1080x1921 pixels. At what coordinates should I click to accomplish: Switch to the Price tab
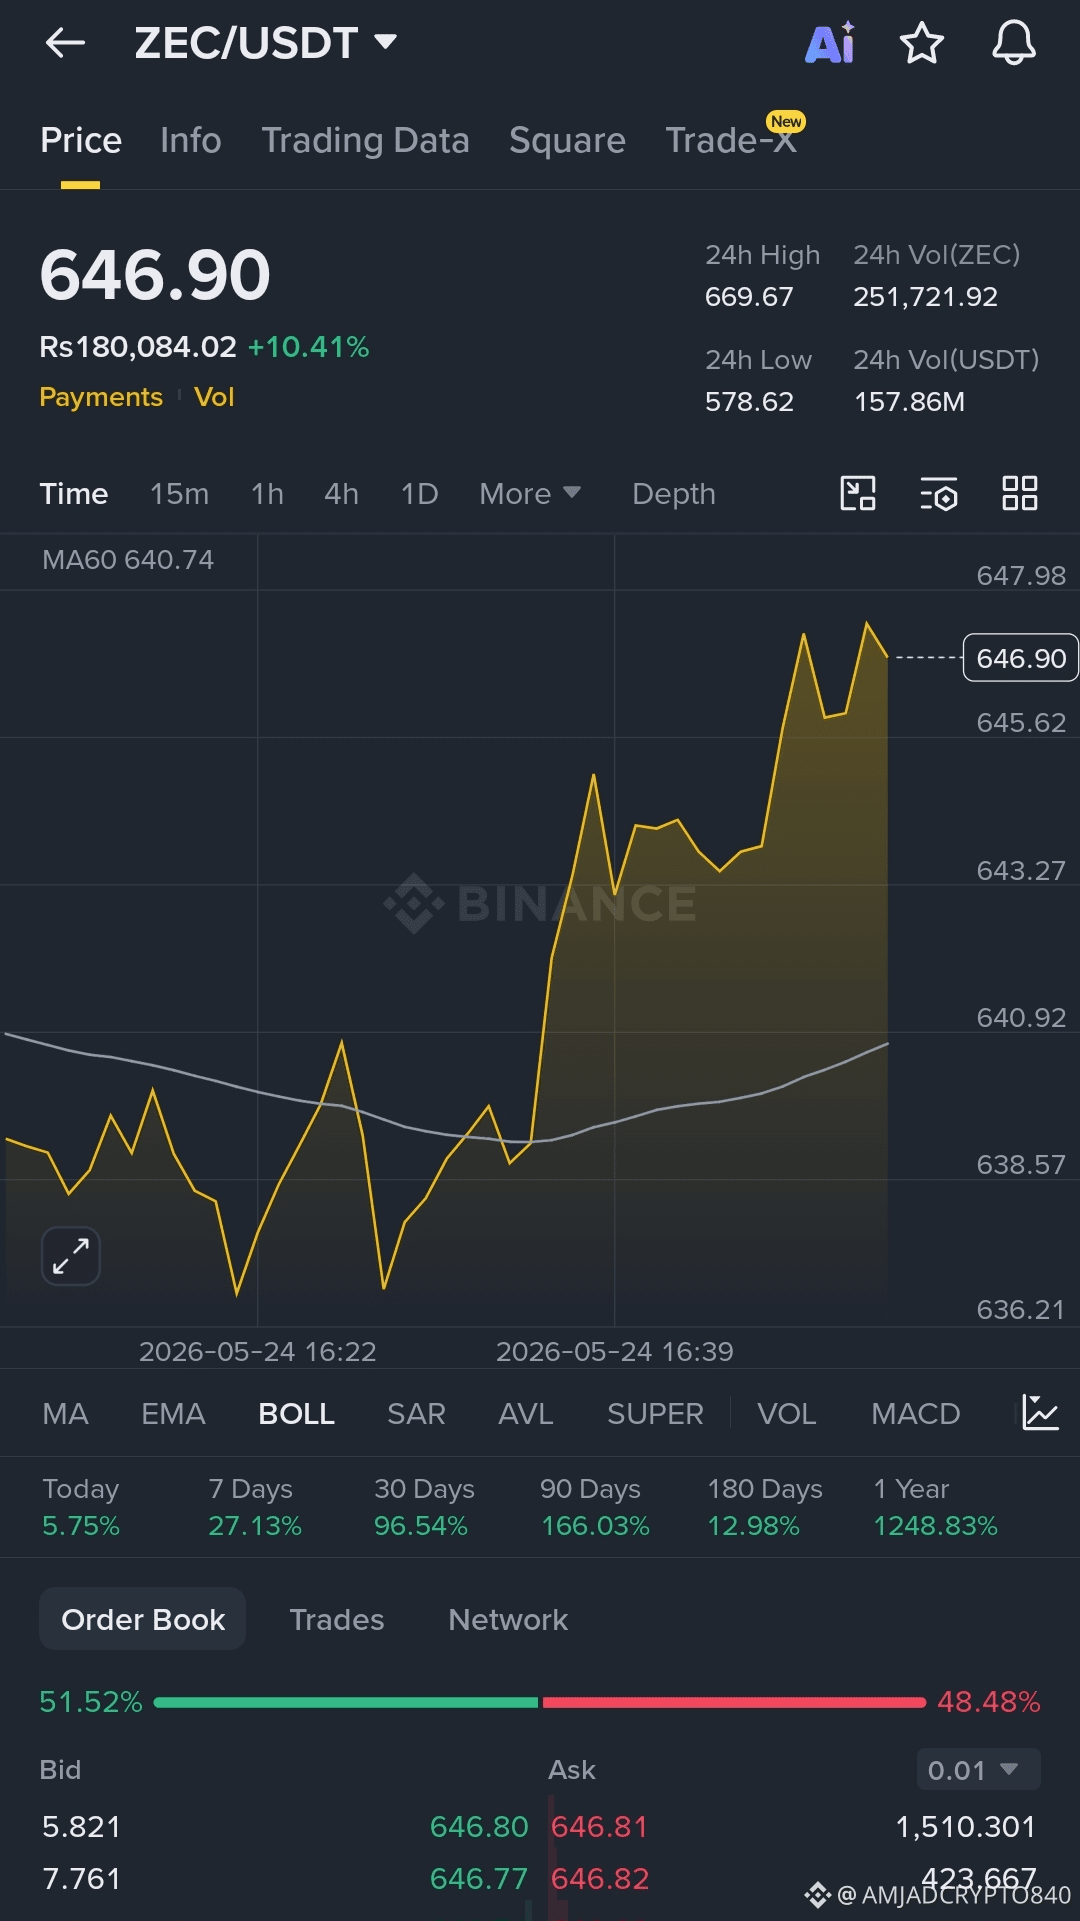pyautogui.click(x=81, y=141)
